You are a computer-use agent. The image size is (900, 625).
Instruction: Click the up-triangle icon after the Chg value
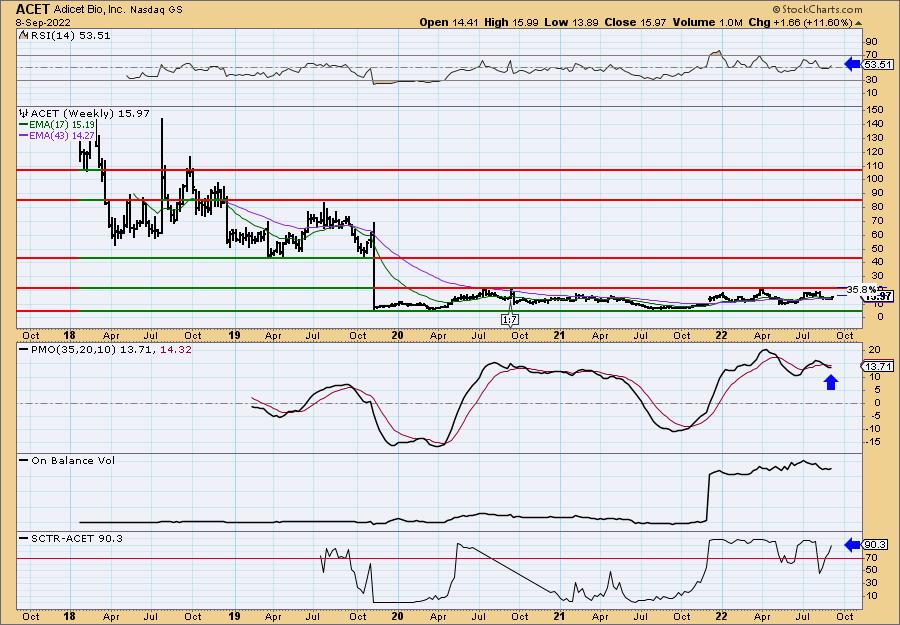[x=859, y=23]
